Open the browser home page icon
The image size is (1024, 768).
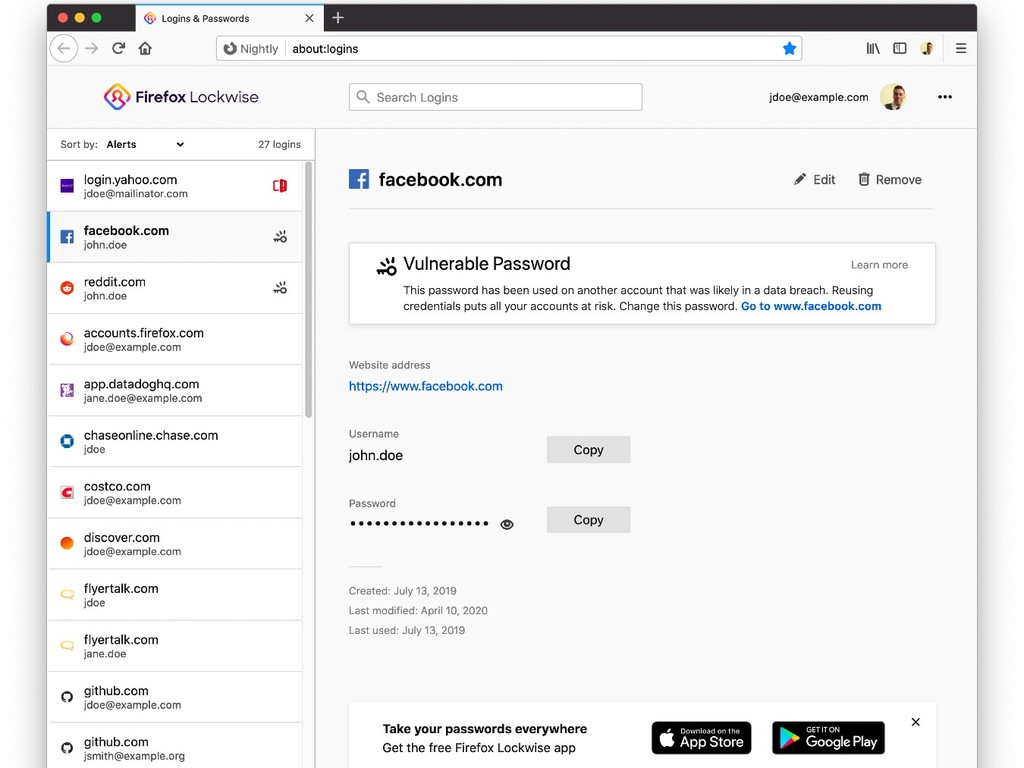coord(145,48)
